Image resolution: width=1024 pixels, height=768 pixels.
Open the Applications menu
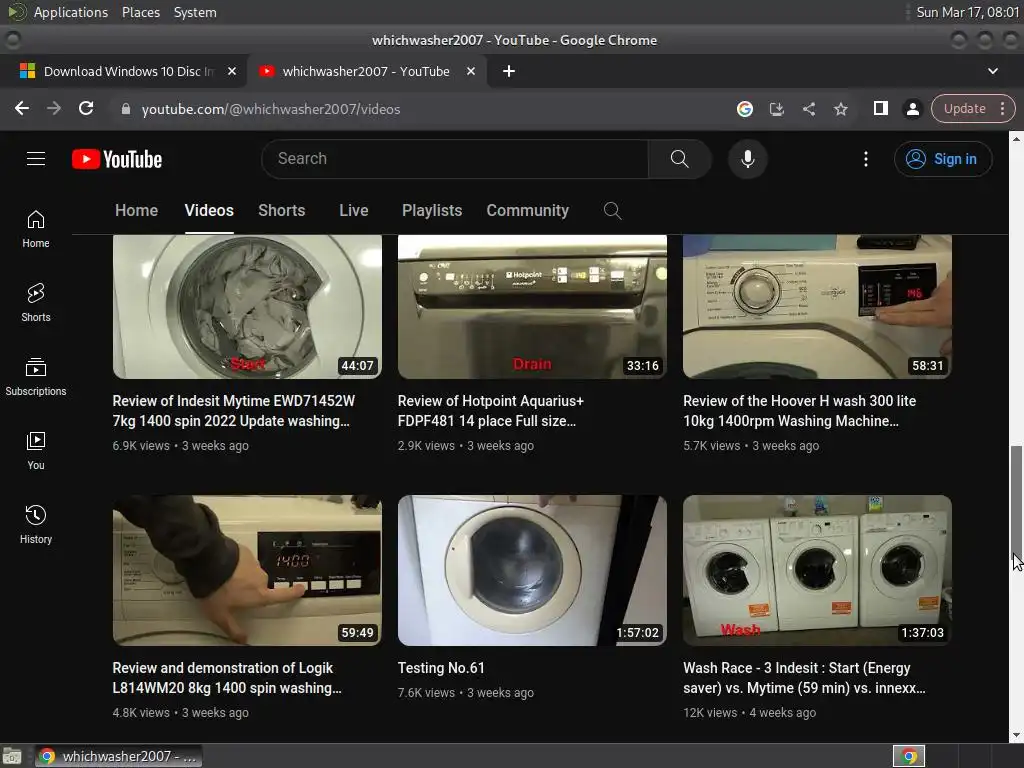71,12
